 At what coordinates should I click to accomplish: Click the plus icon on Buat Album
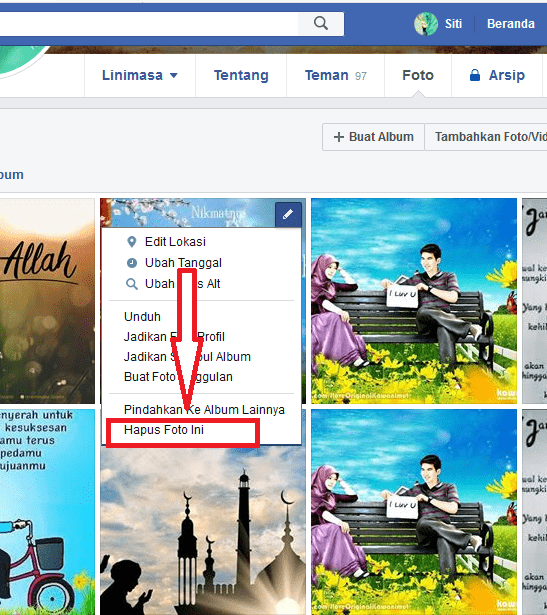(339, 137)
